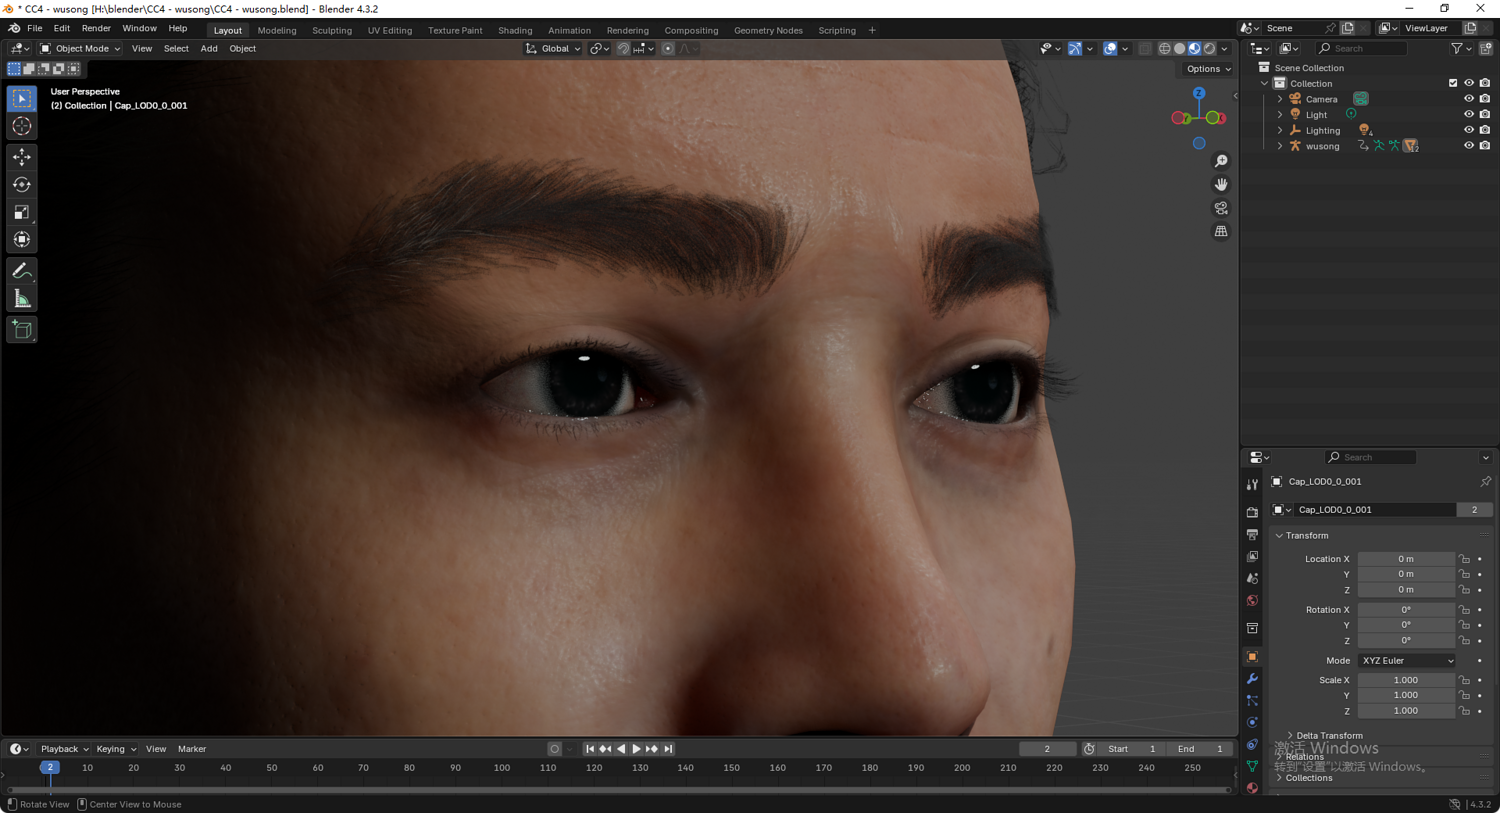1500x813 pixels.
Task: Open the Output properties tab
Action: [x=1252, y=535]
